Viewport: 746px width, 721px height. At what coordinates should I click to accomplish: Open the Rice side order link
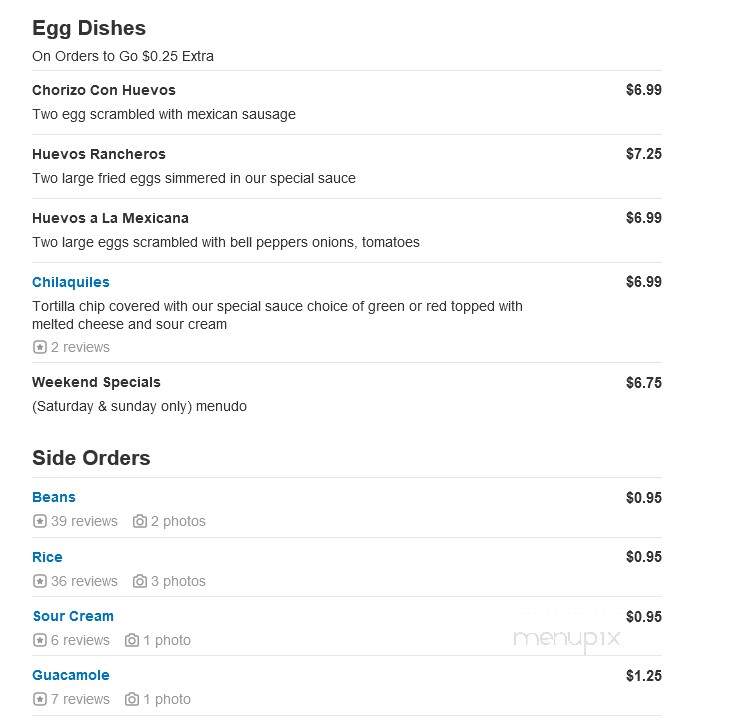[47, 557]
